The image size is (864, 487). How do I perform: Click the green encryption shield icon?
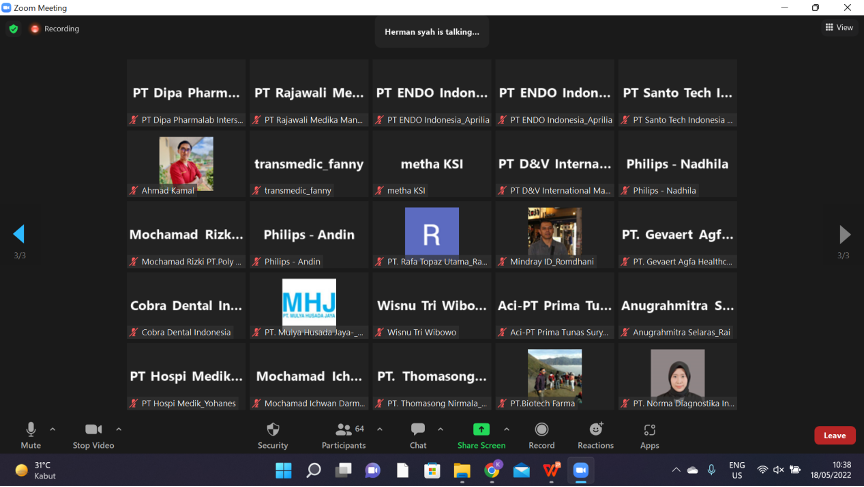14,29
